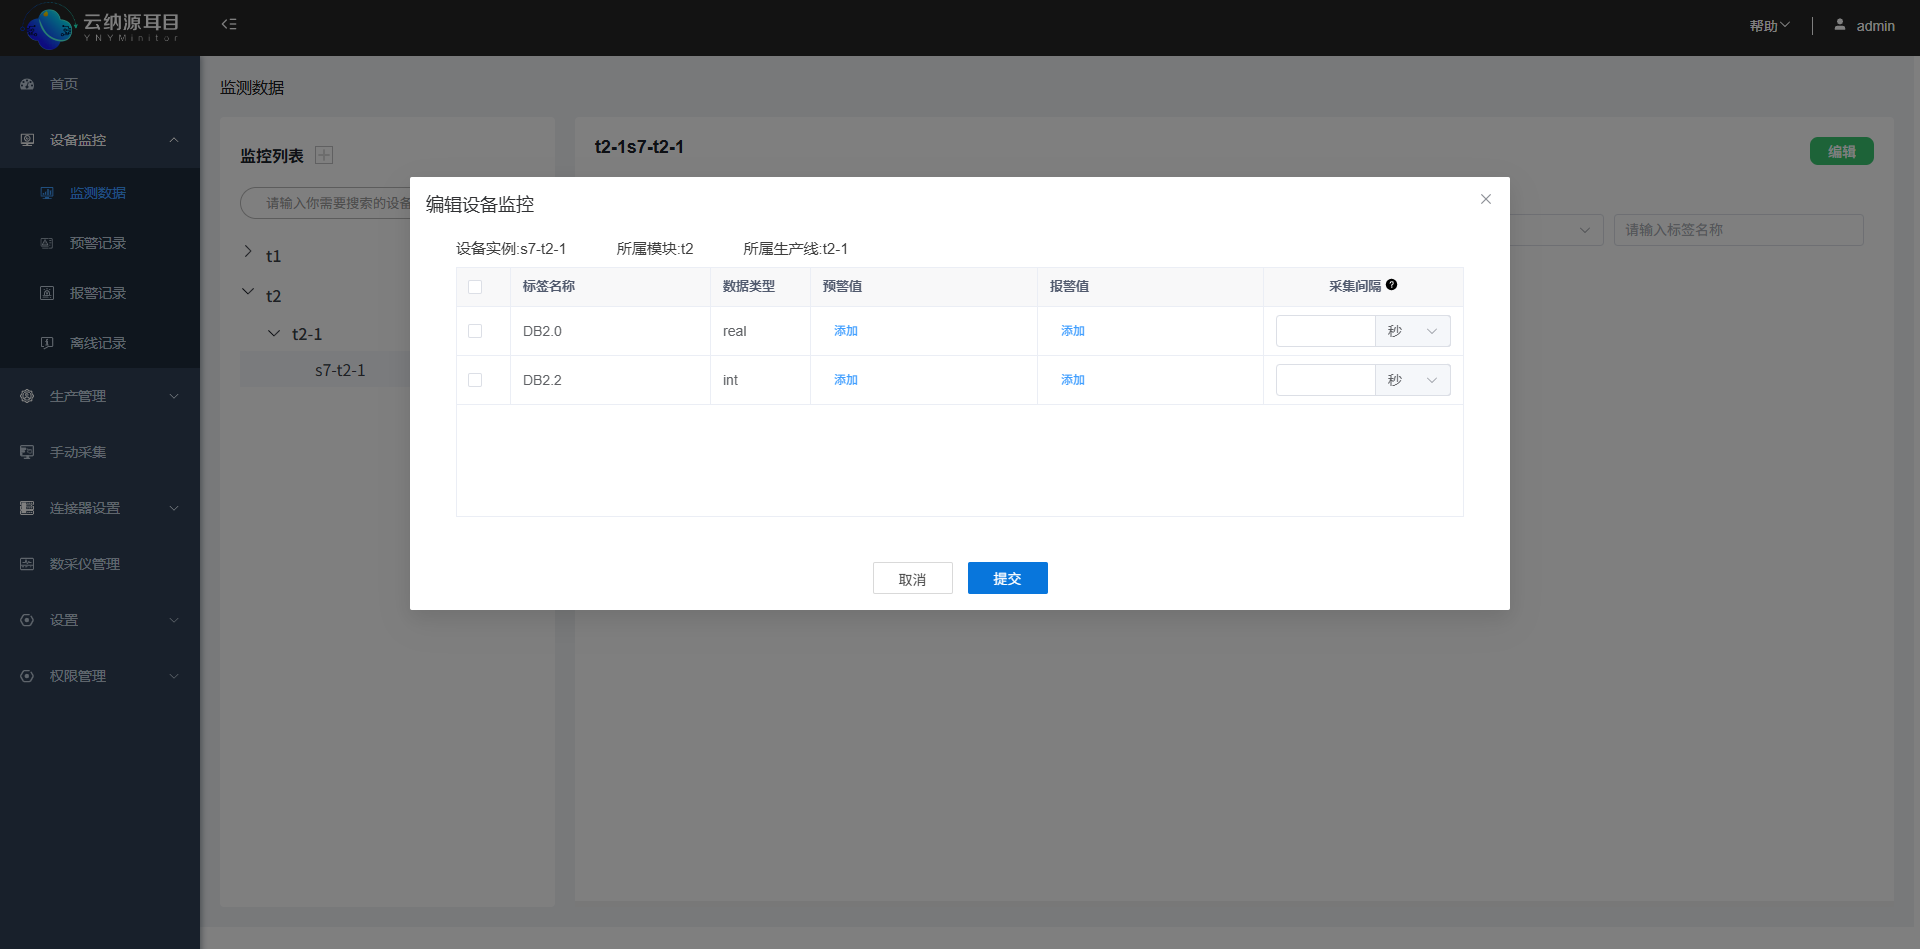The height and width of the screenshot is (949, 1920).
Task: Open the 手动采集 sidebar icon
Action: (x=26, y=452)
